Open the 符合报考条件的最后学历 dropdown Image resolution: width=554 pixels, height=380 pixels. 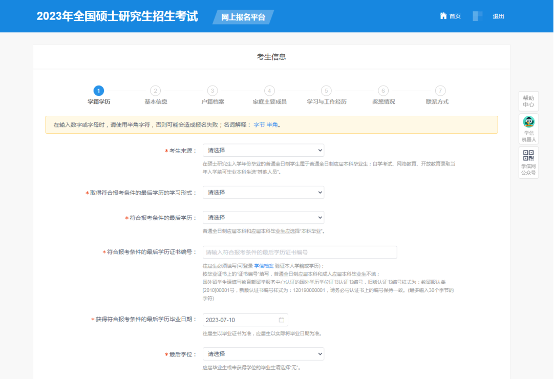click(x=264, y=217)
